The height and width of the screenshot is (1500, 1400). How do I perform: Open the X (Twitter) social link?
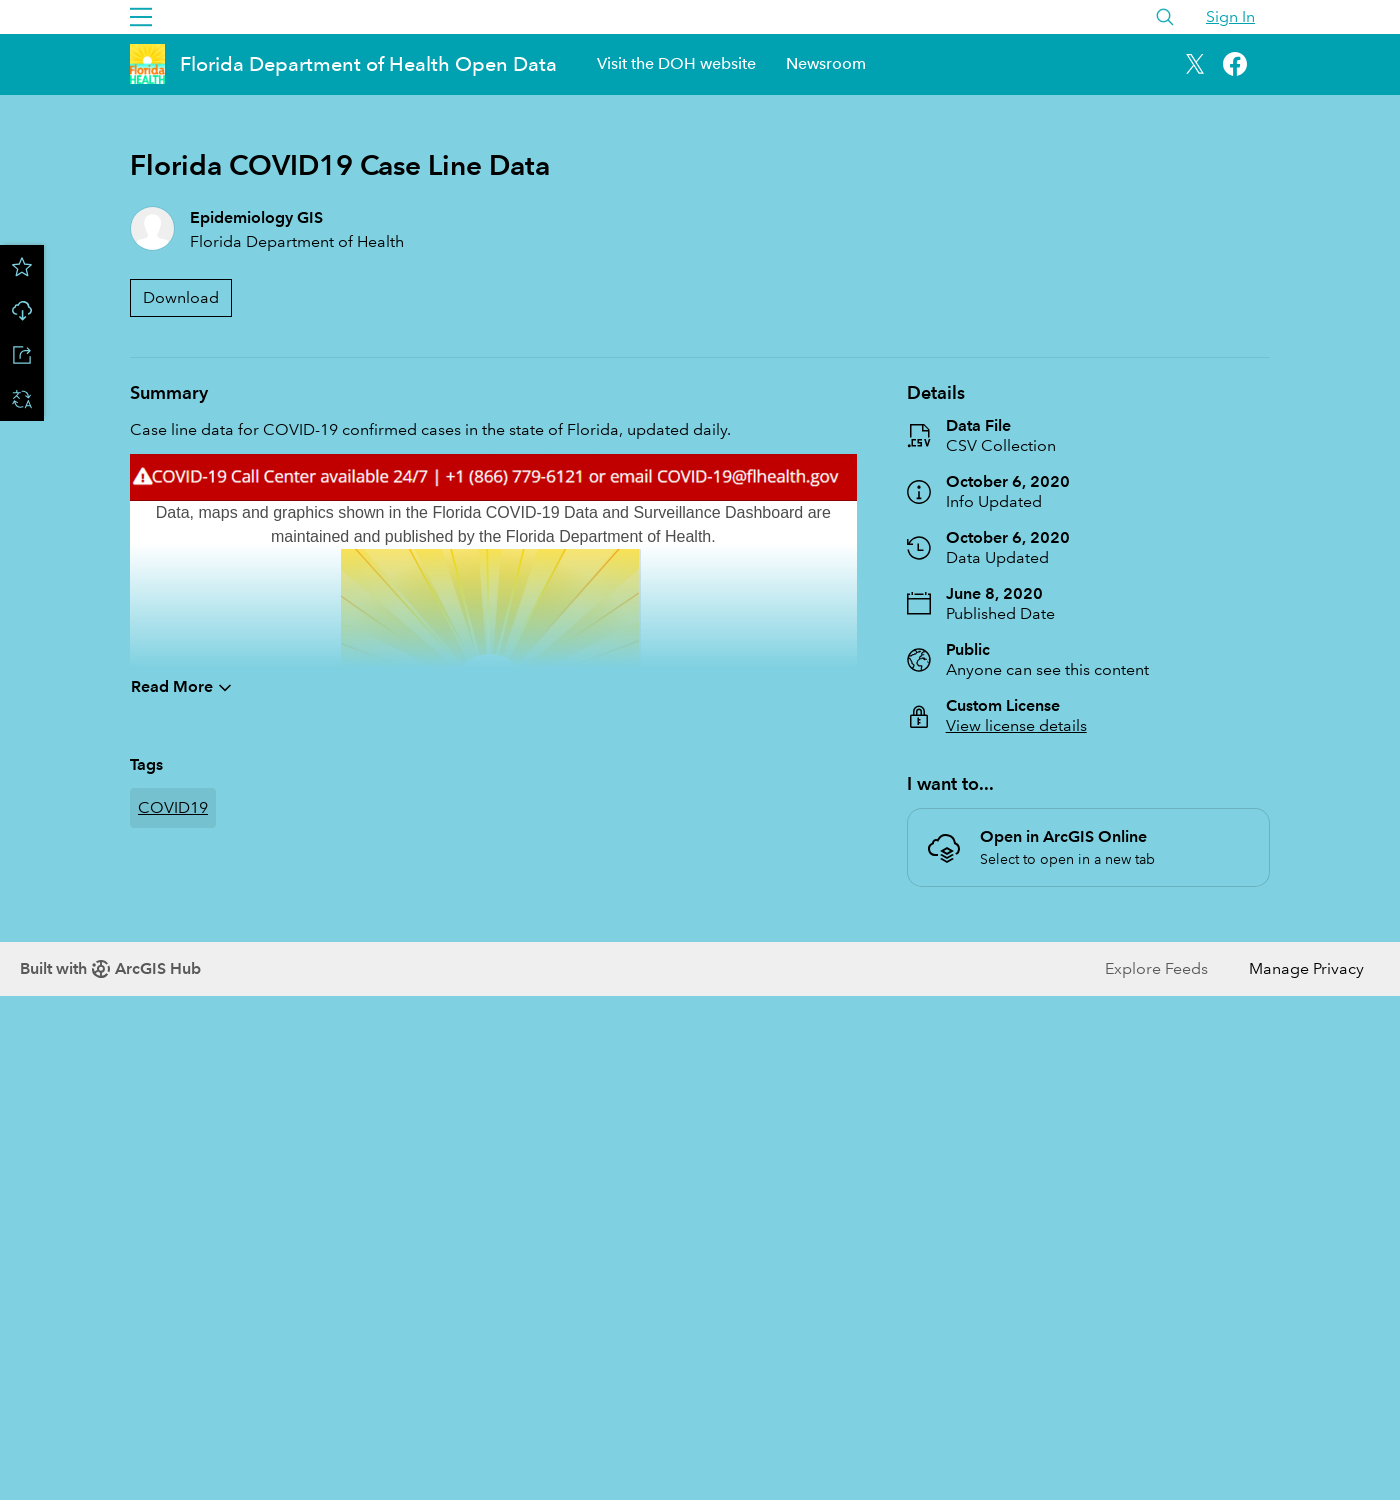coord(1195,64)
